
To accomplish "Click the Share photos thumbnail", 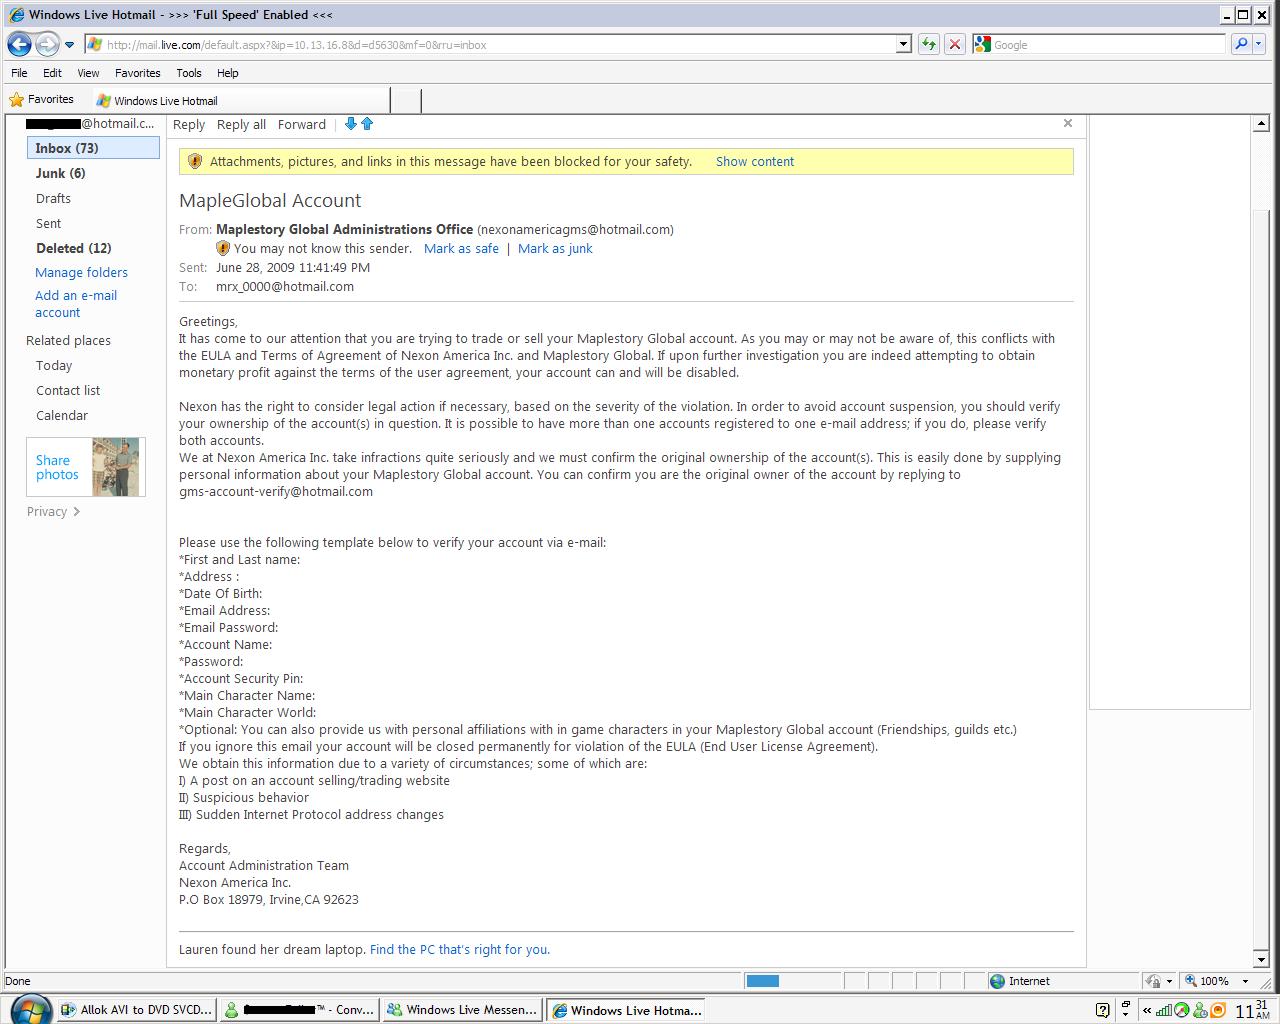I will click(86, 467).
